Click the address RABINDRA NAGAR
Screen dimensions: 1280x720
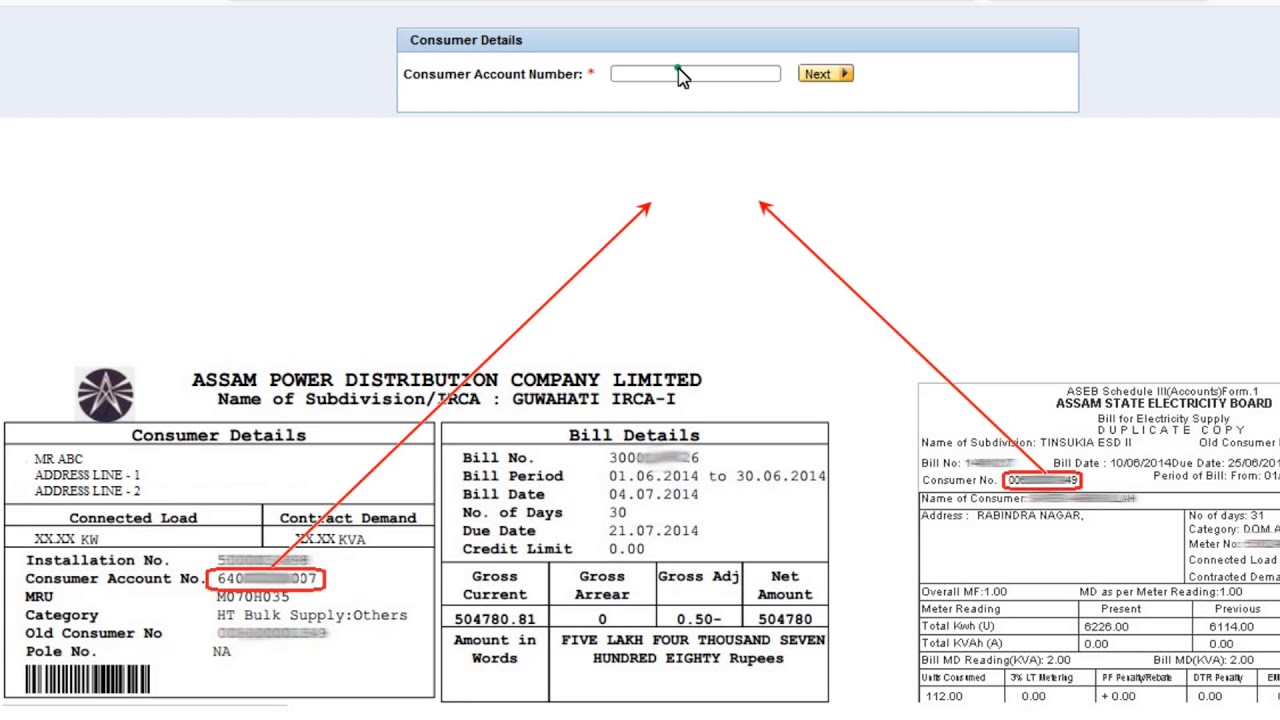(x=1029, y=516)
